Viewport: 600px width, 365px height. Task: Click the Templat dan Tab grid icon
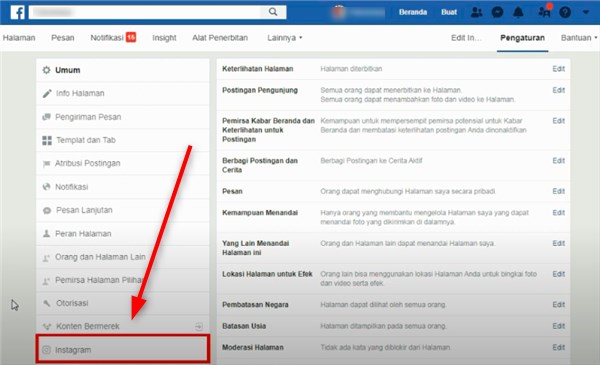click(x=47, y=140)
